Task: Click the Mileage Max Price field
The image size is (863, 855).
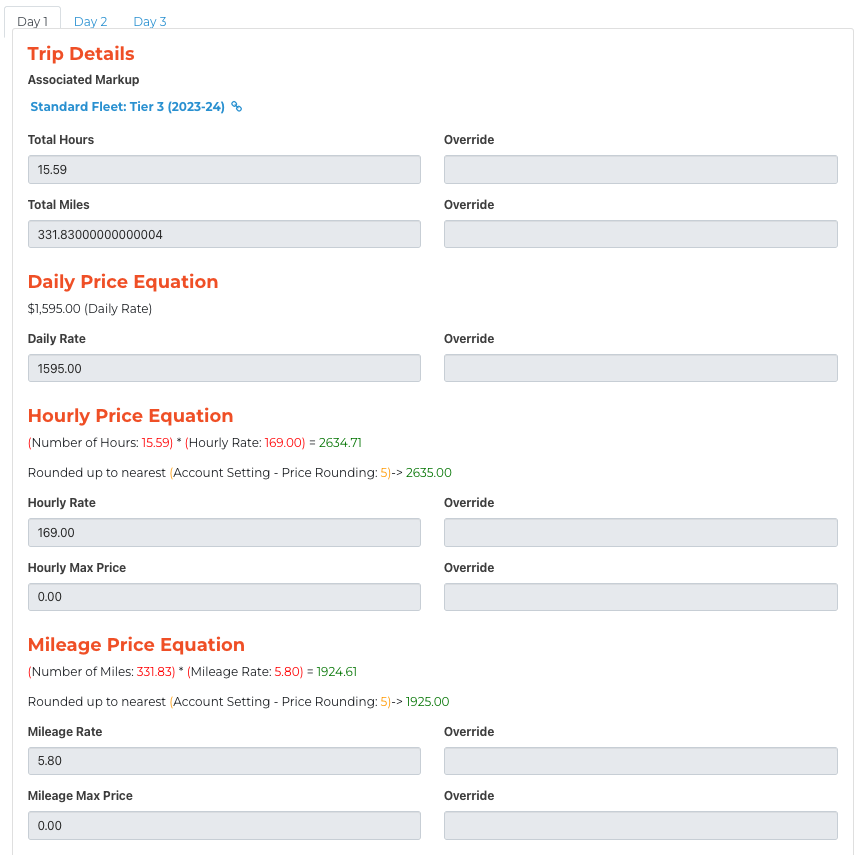Action: tap(224, 825)
